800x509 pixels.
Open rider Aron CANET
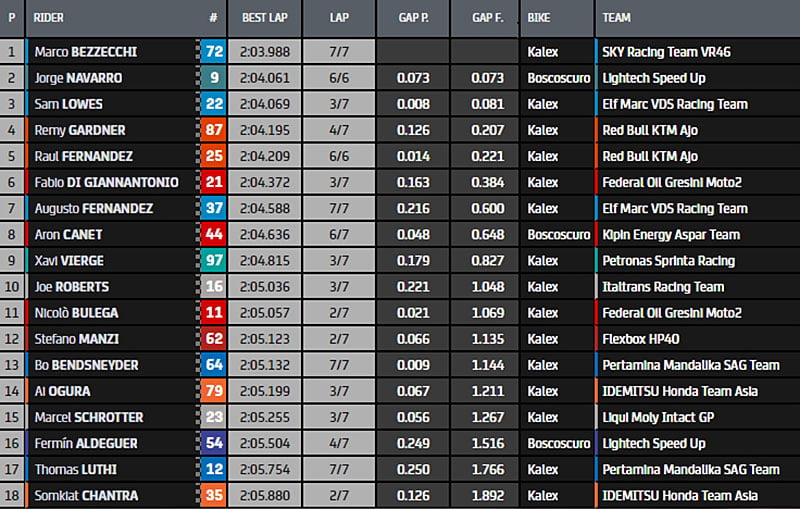69,234
